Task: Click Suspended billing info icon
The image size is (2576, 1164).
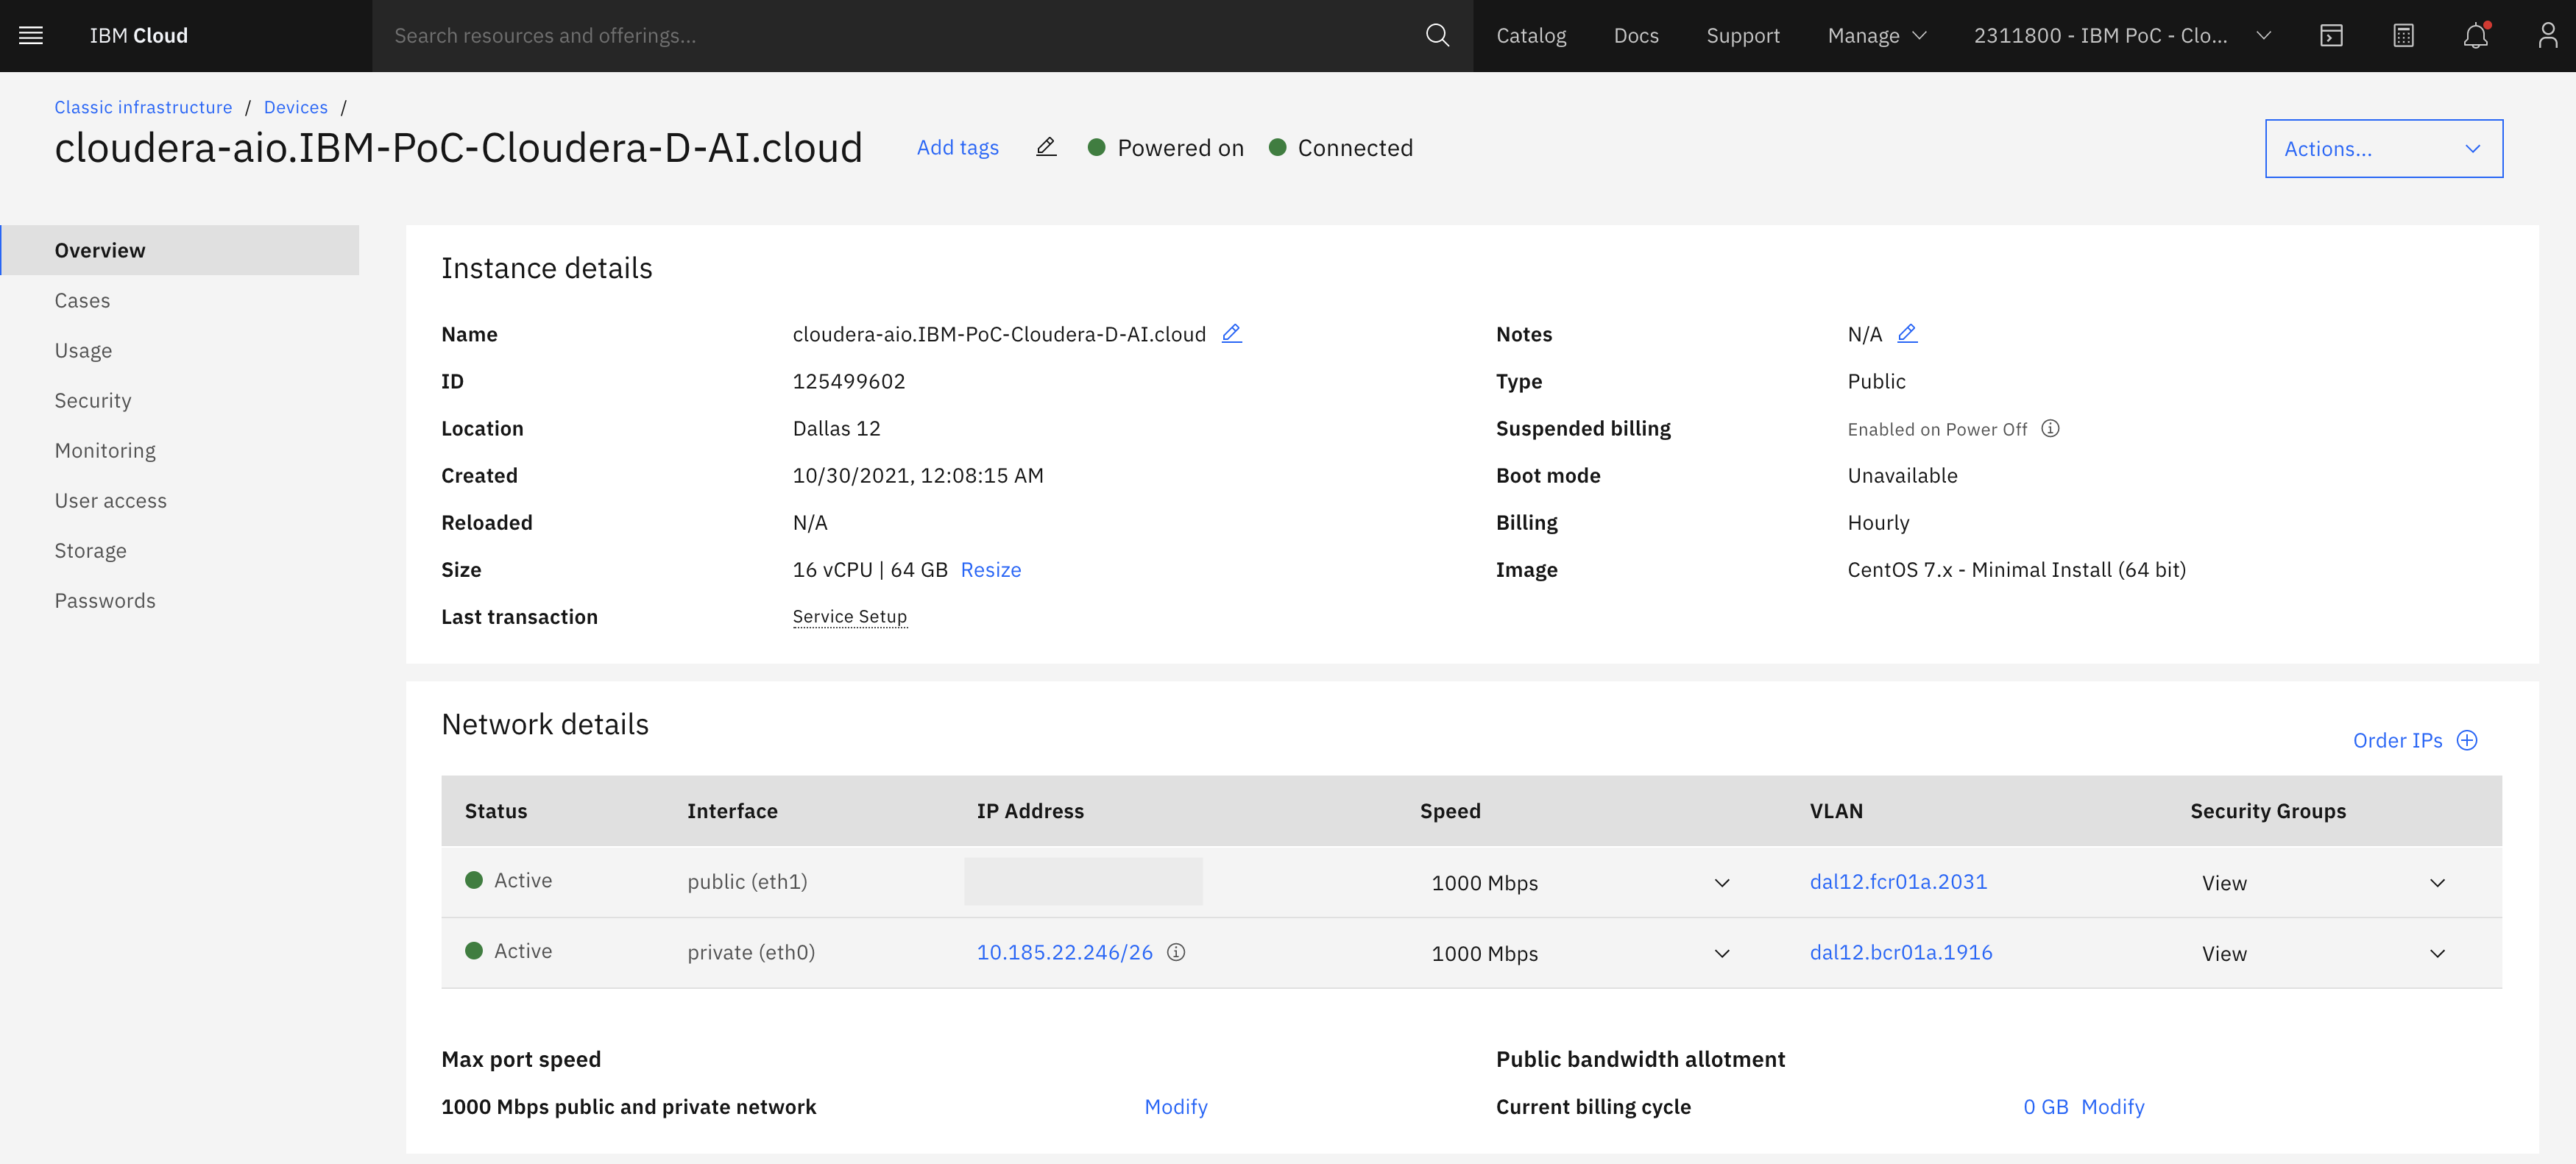Action: (x=2050, y=429)
